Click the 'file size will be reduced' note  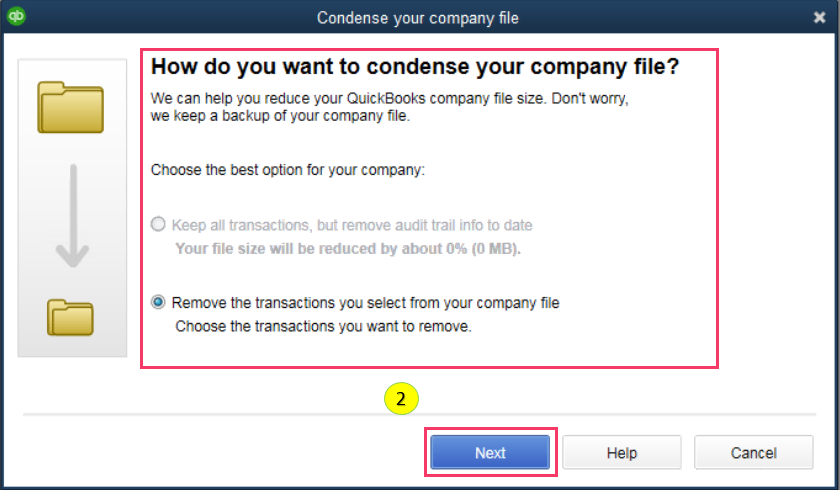(x=348, y=248)
